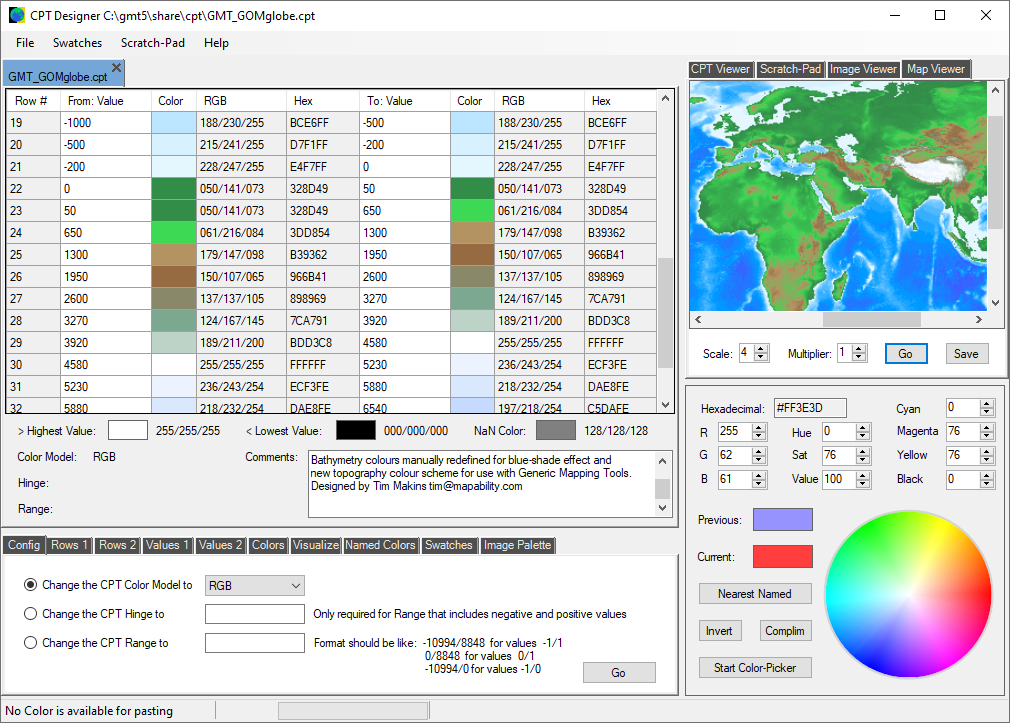
Task: Click the Invert color button
Action: [719, 631]
